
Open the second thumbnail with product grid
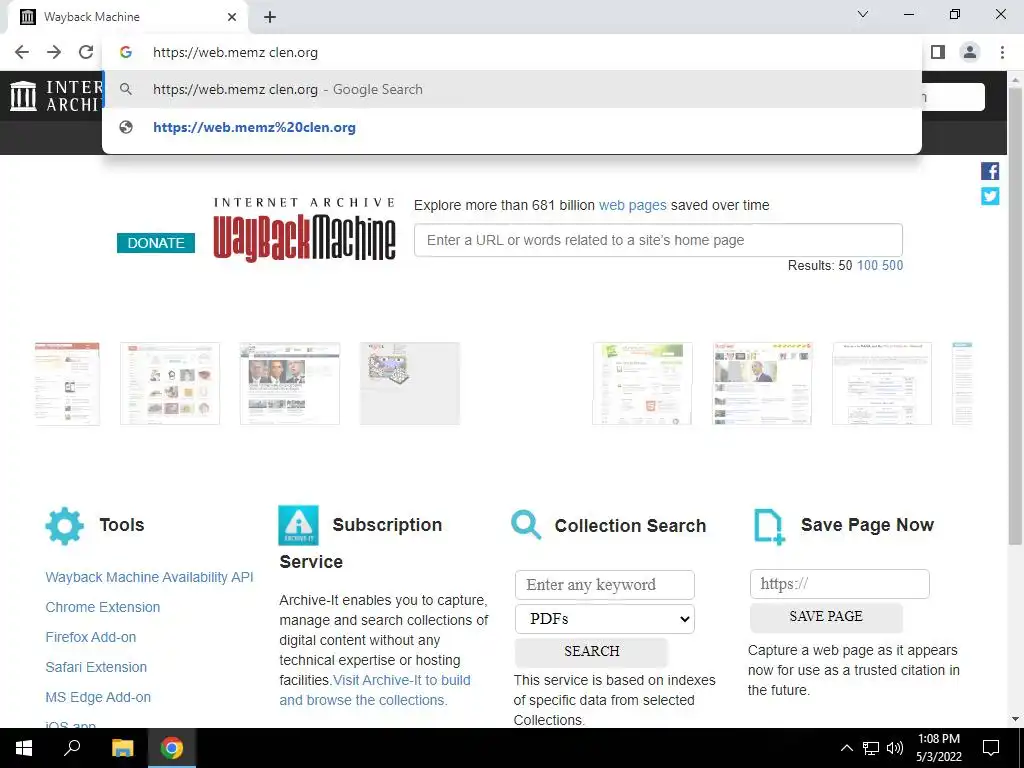click(170, 383)
